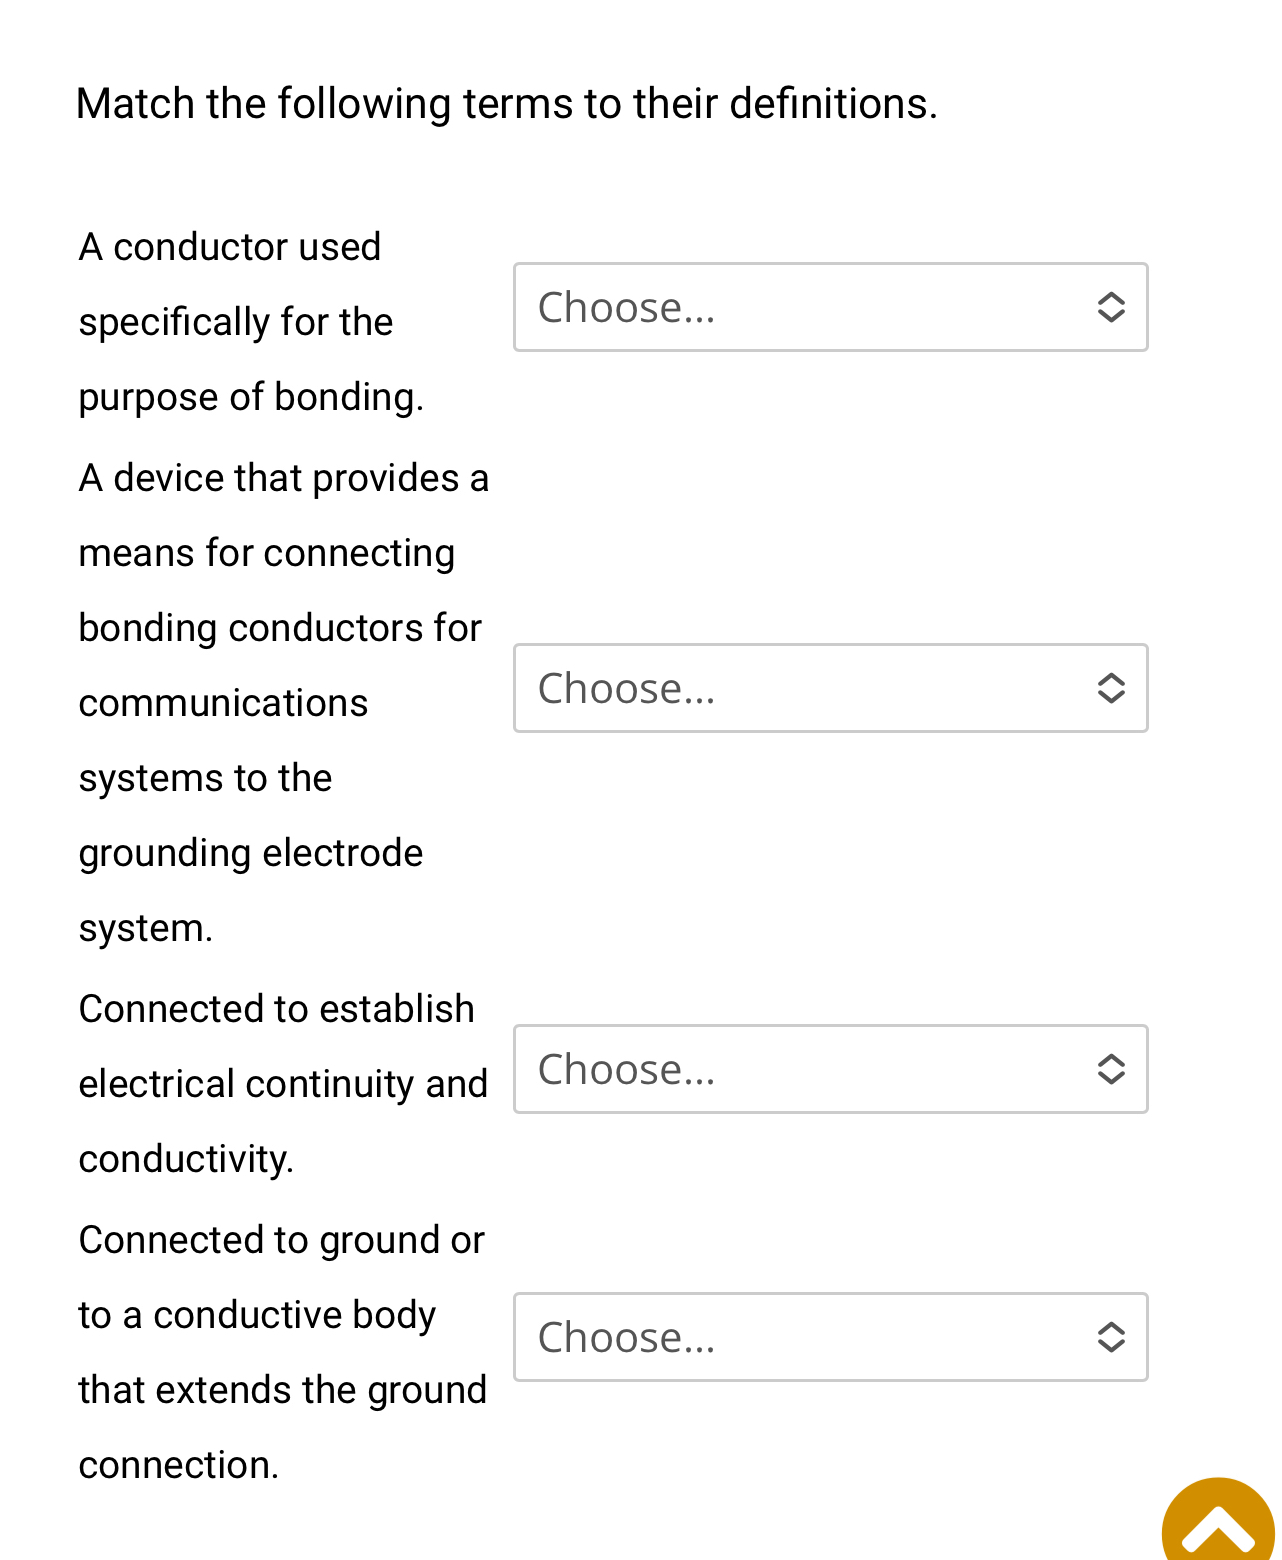1282x1560 pixels.
Task: Click the Connected to establish electrical continuity text
Action: click(x=283, y=1083)
